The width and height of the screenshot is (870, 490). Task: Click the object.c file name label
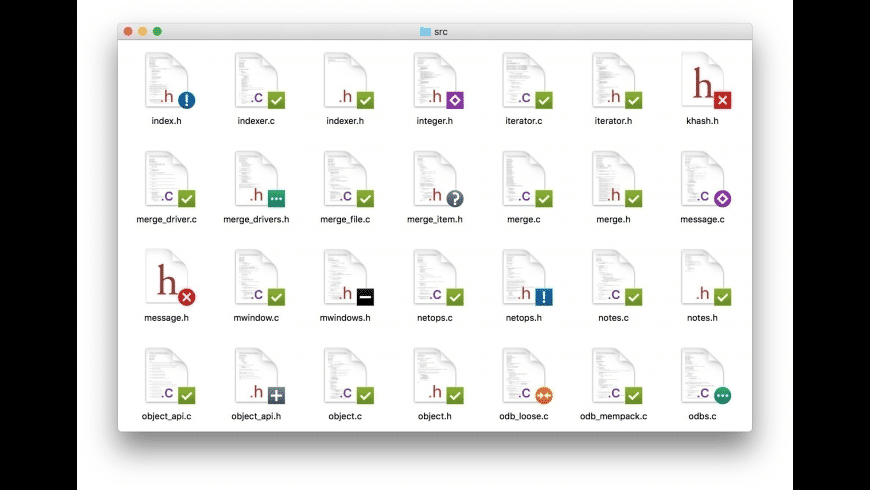(345, 416)
